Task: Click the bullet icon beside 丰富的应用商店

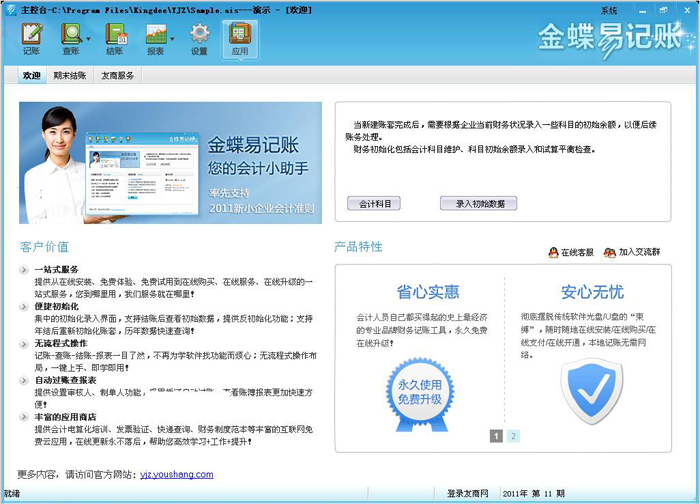Action: click(x=24, y=417)
